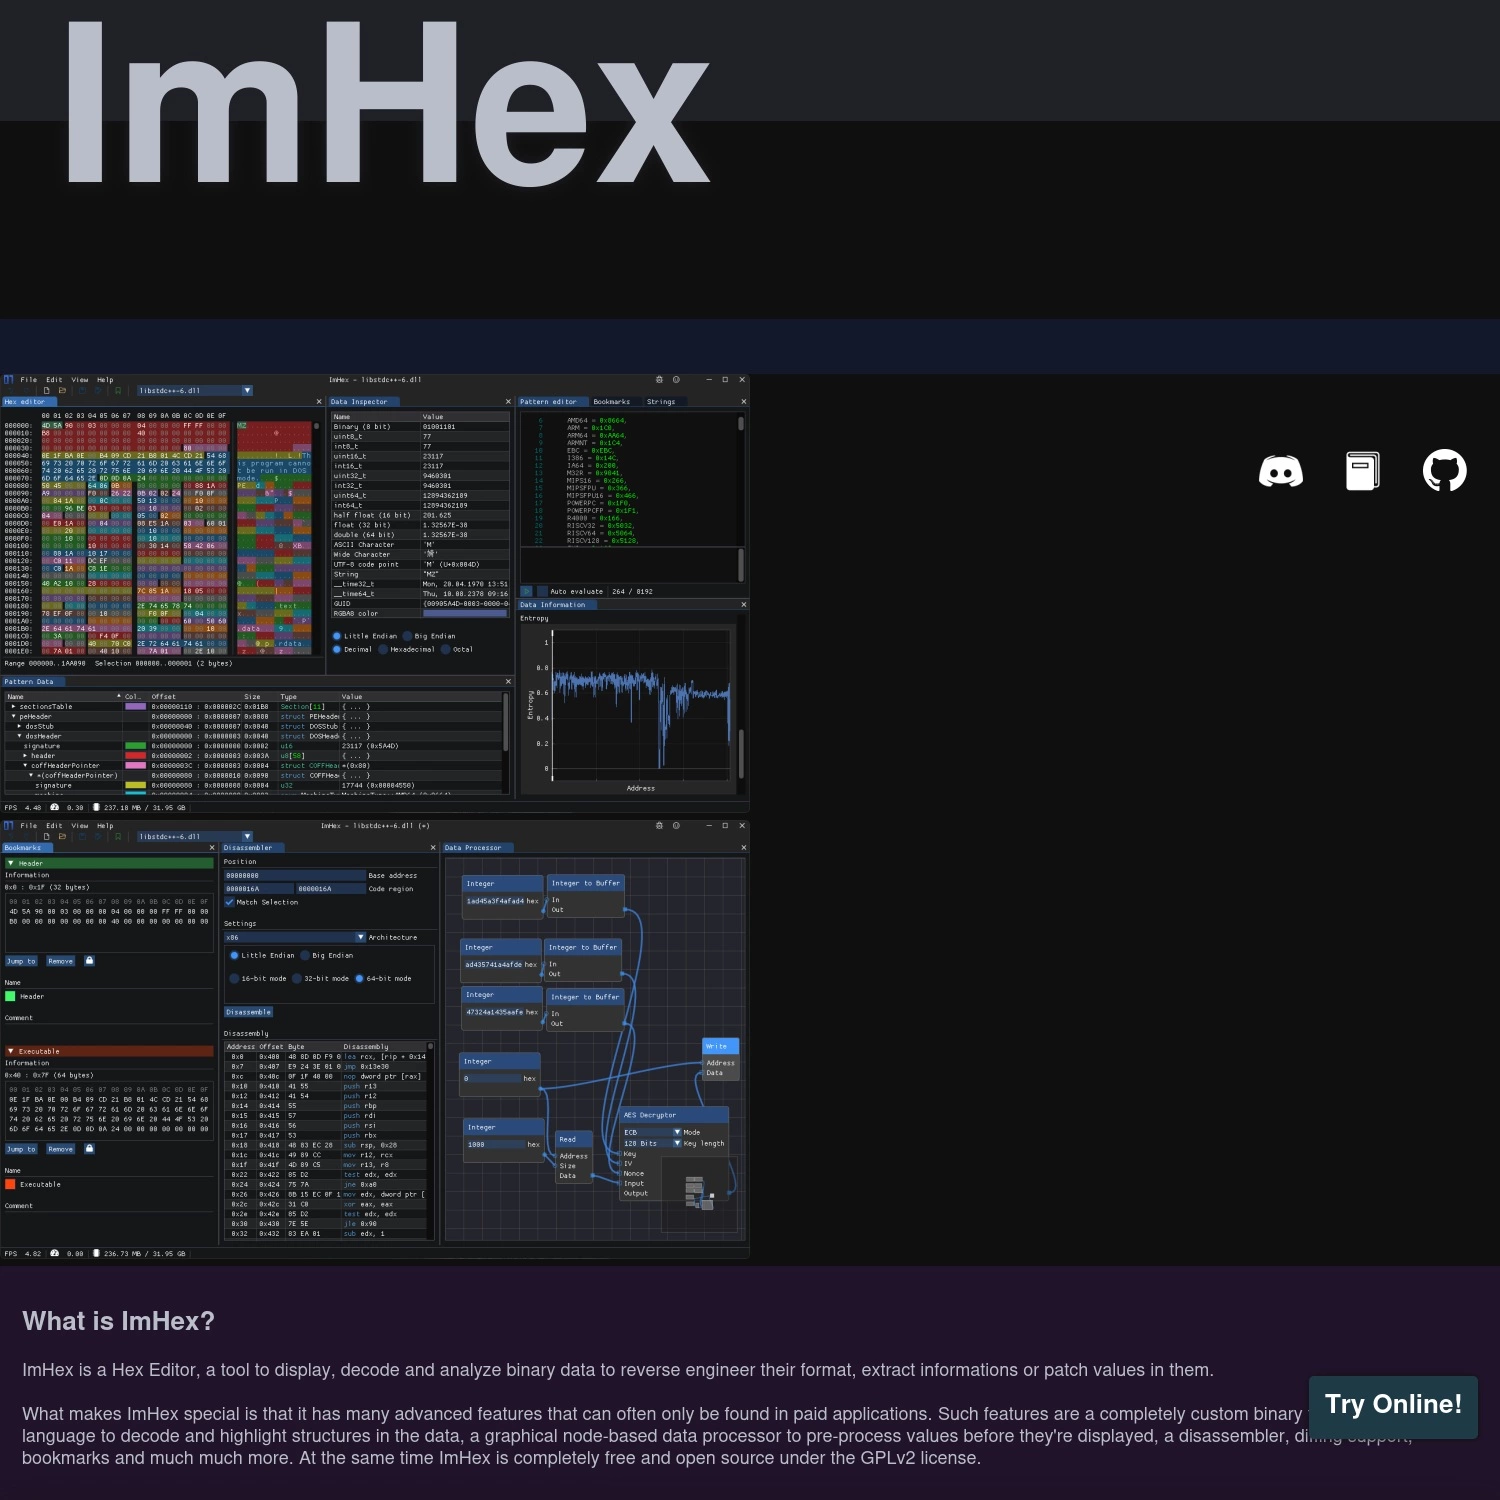Select Big Endian in Disassembler settings
The image size is (1500, 1500).
click(x=327, y=956)
